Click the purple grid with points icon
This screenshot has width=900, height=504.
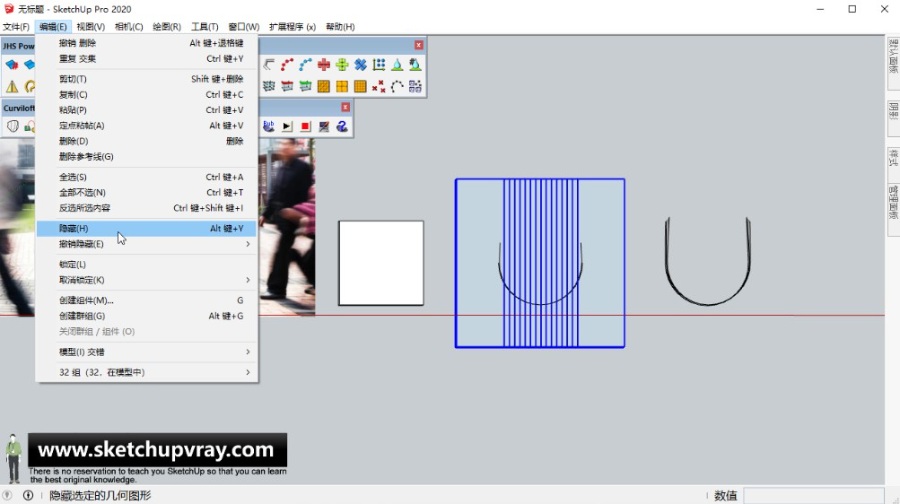pyautogui.click(x=415, y=86)
